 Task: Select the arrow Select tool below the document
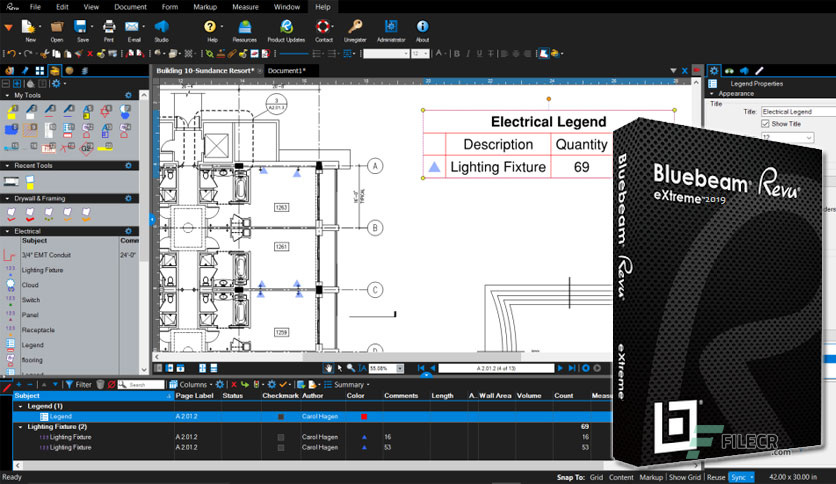(340, 368)
